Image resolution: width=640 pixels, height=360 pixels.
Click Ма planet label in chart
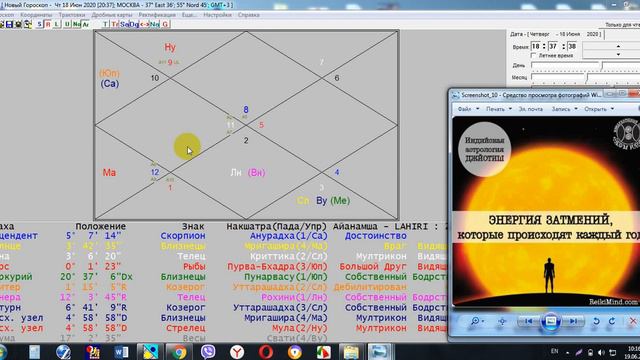109,173
